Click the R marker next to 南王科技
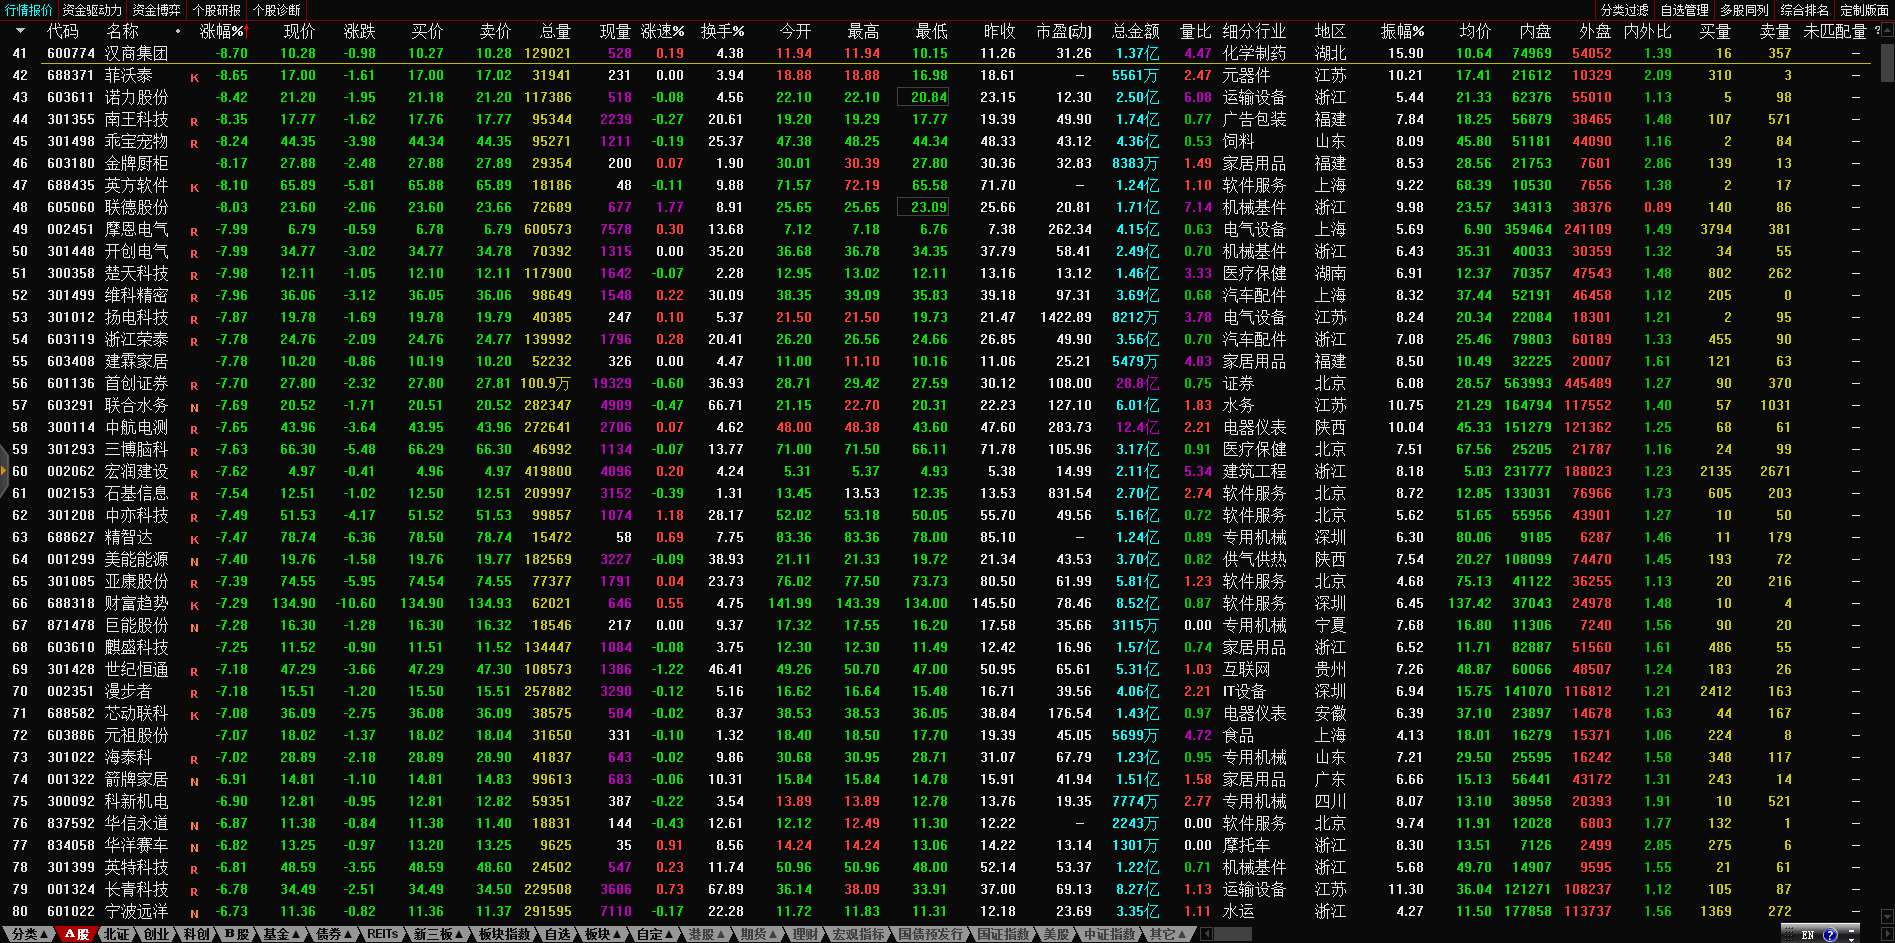 click(x=194, y=121)
